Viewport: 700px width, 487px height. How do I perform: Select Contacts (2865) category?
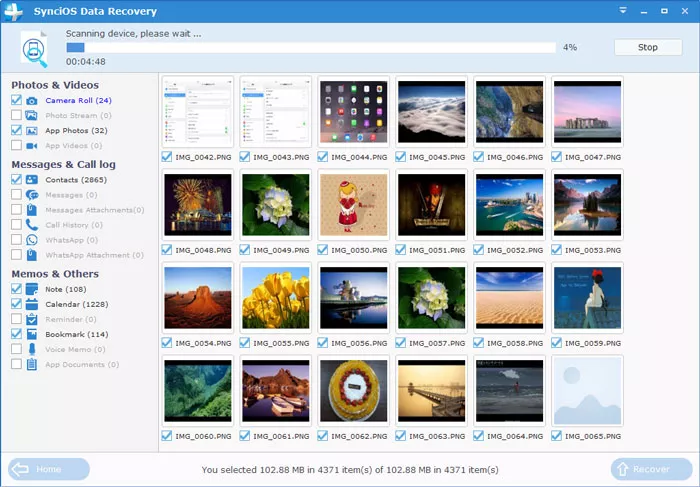(77, 179)
